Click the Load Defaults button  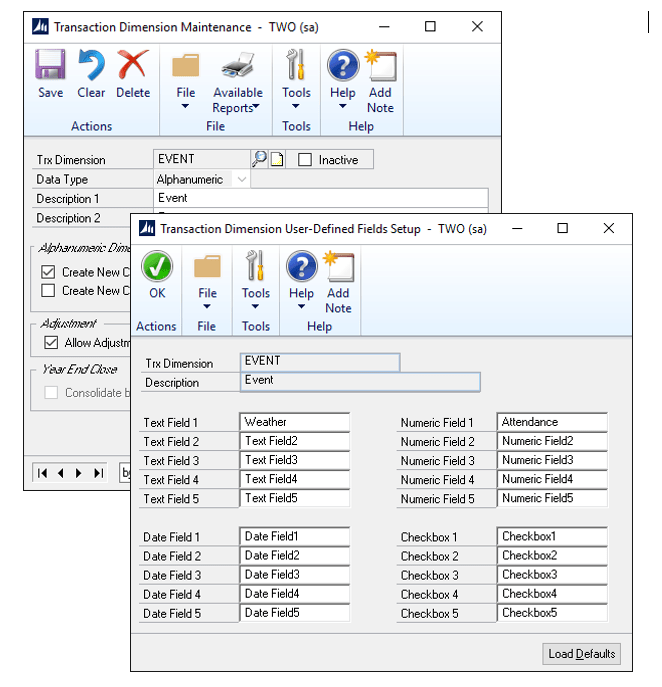[x=583, y=654]
